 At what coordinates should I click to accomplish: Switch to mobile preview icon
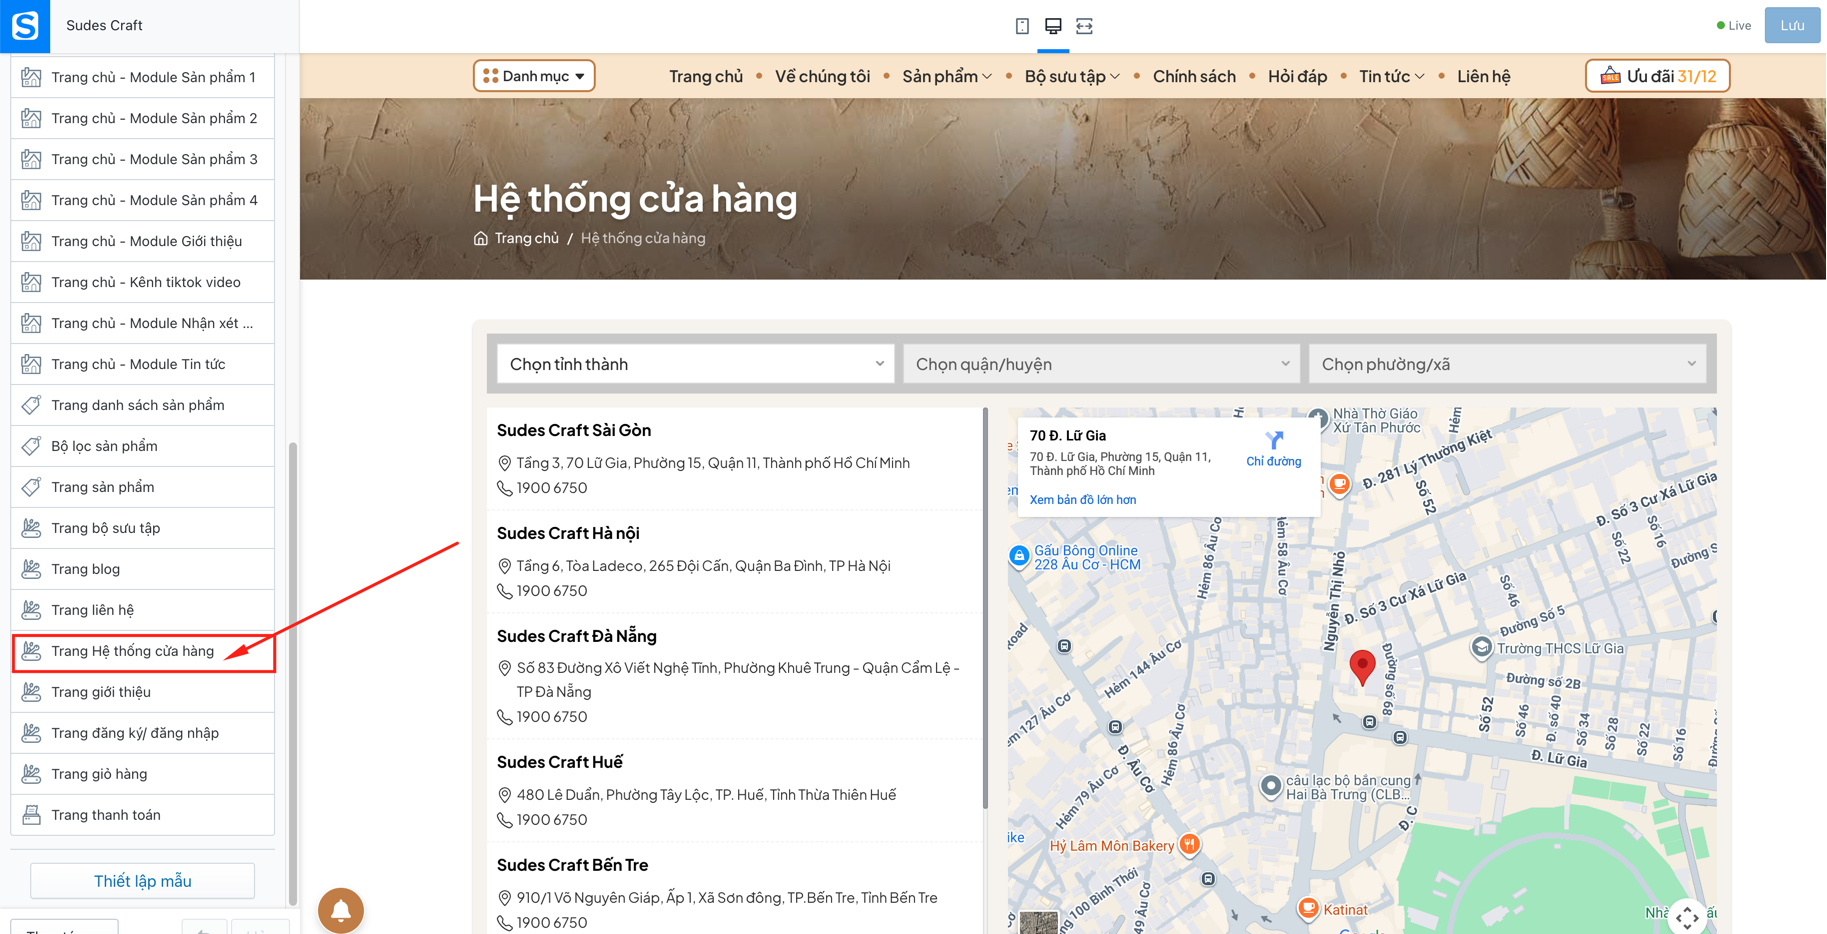coord(1022,26)
